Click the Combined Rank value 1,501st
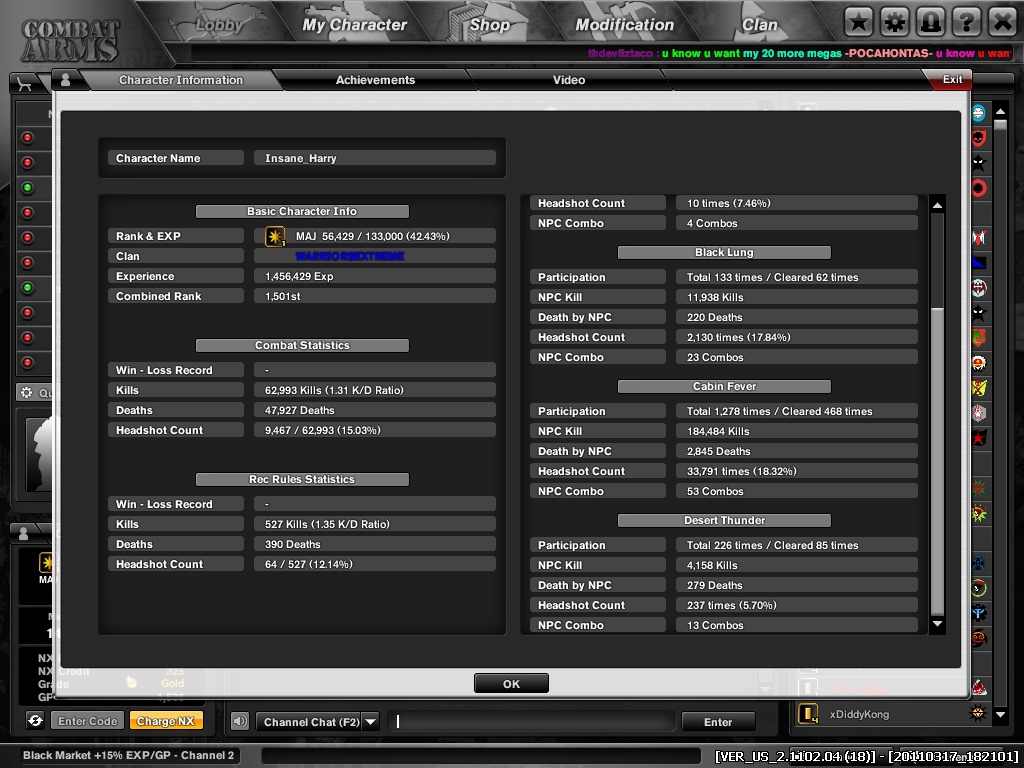Viewport: 1024px width, 768px height. tap(283, 296)
